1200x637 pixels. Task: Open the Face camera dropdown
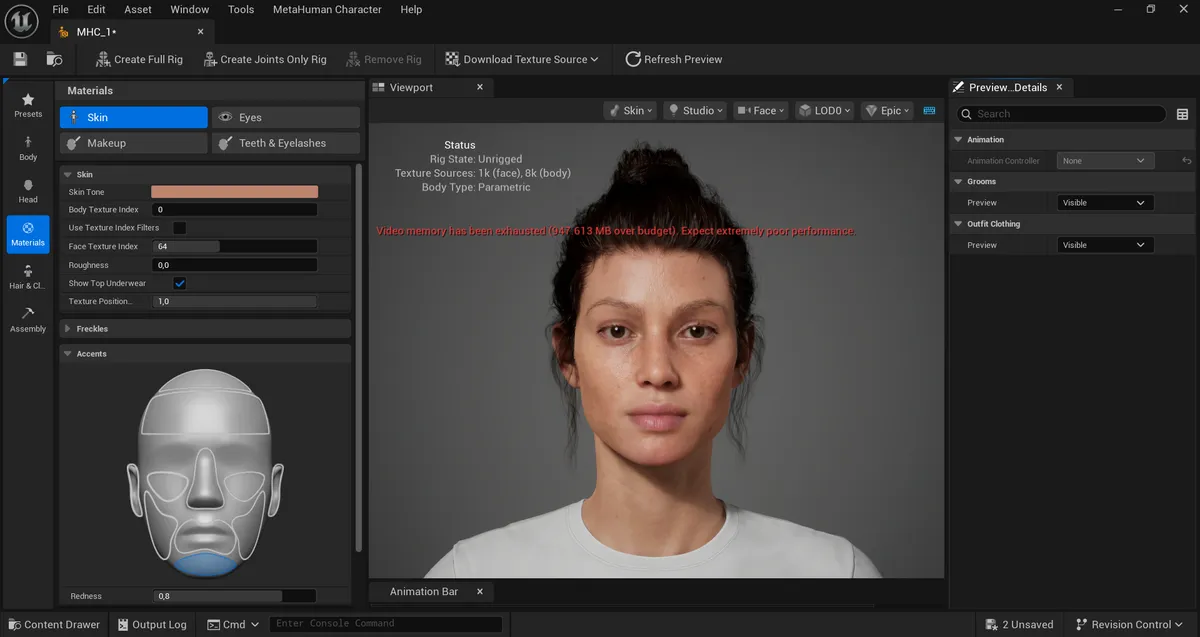coord(761,110)
